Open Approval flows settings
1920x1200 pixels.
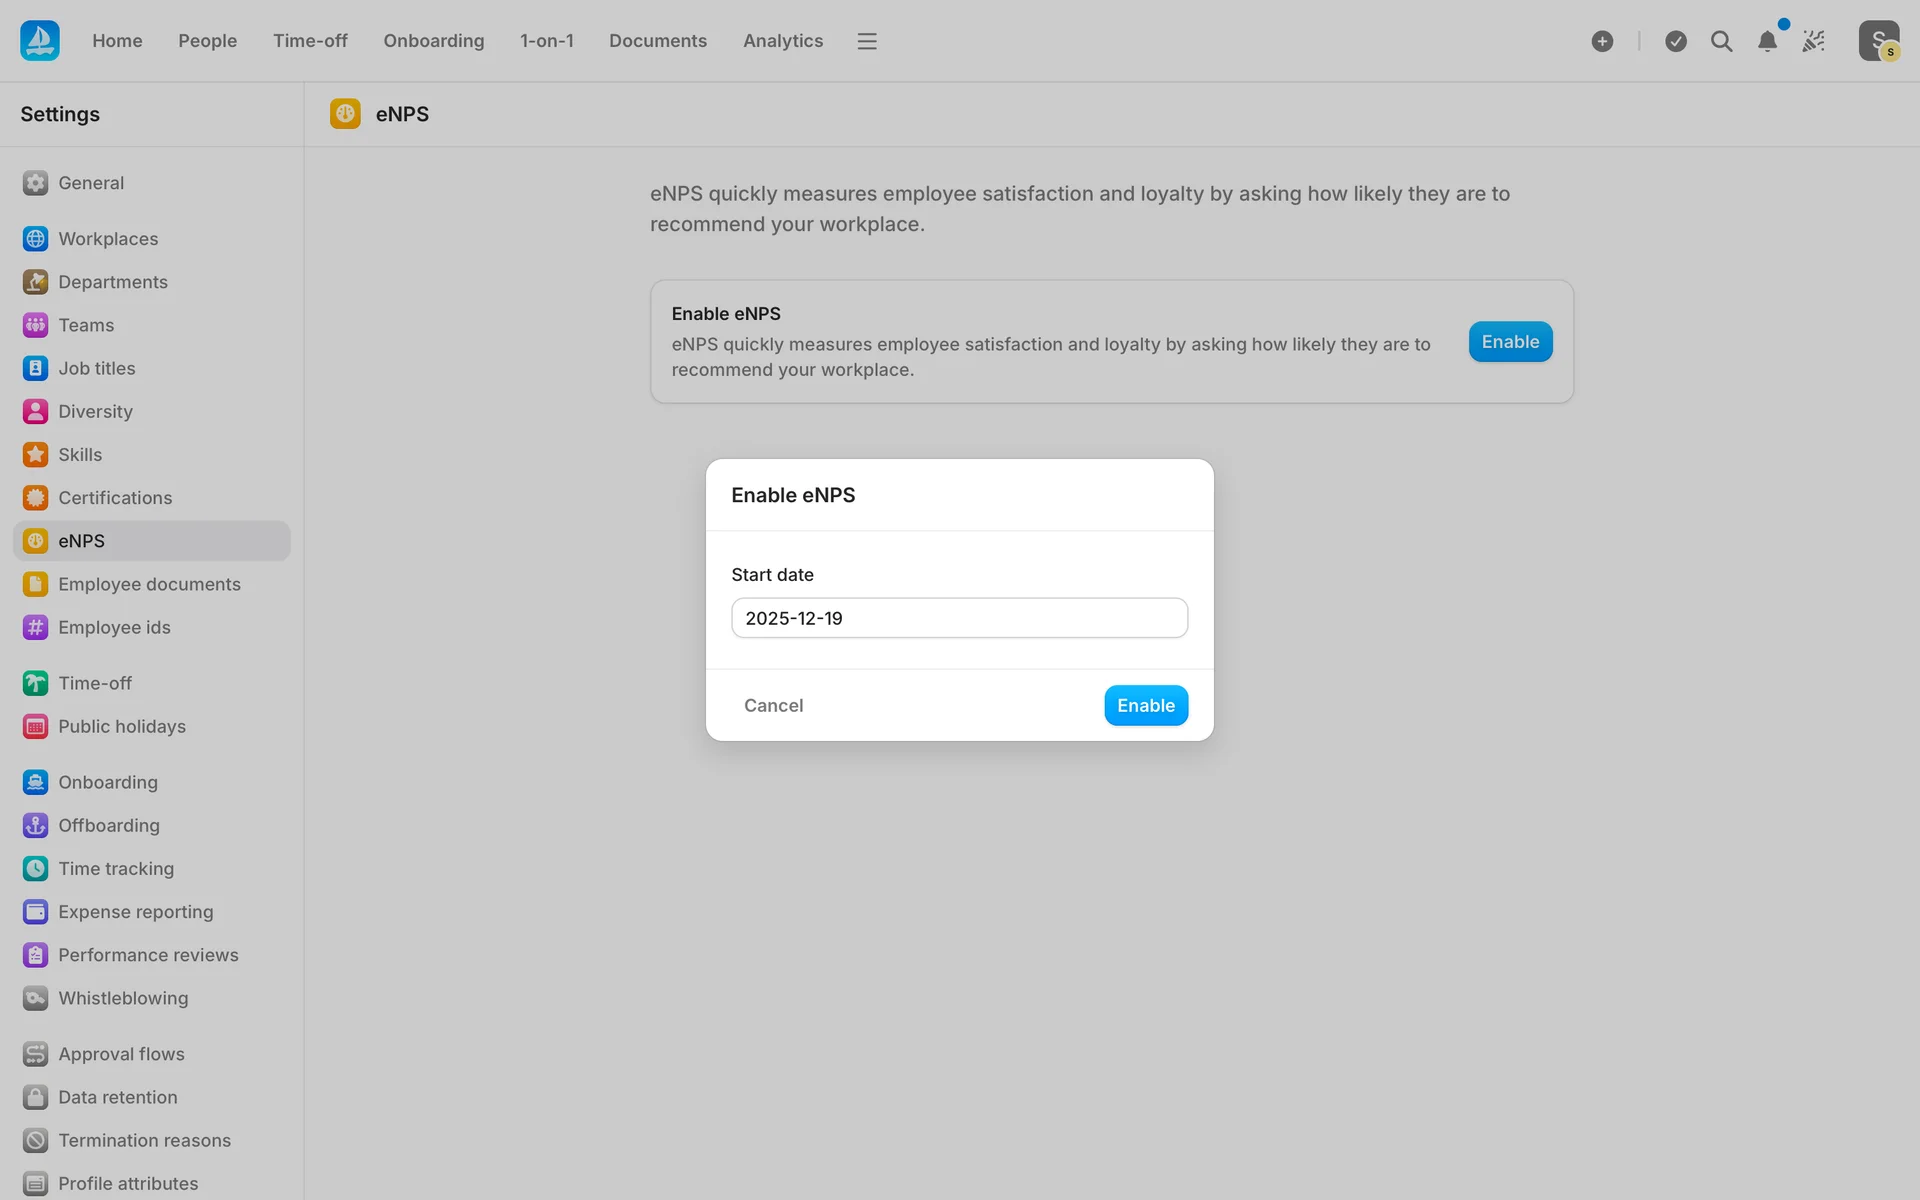tap(121, 1054)
